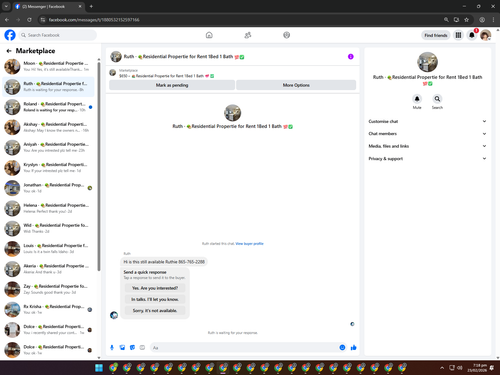The image size is (500, 375).
Task: Open the Facebook logo home link
Action: (x=10, y=35)
